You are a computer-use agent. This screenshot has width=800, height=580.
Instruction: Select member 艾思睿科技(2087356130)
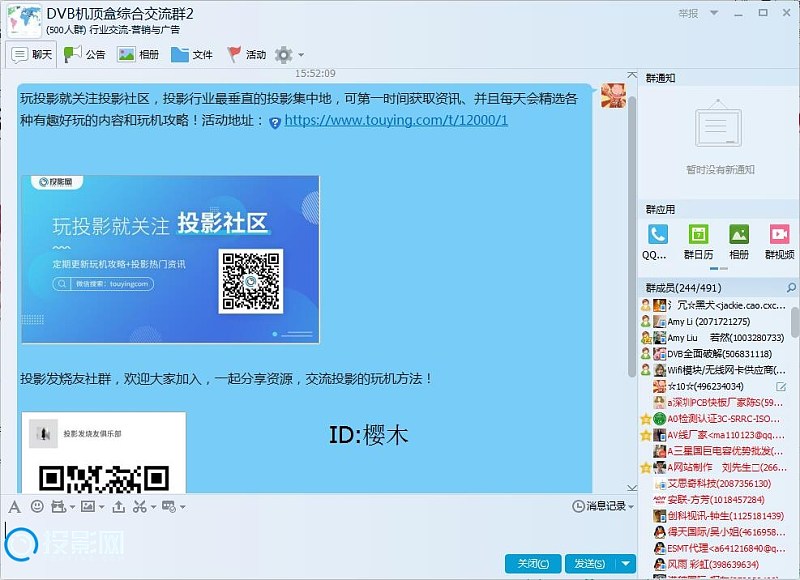(714, 484)
